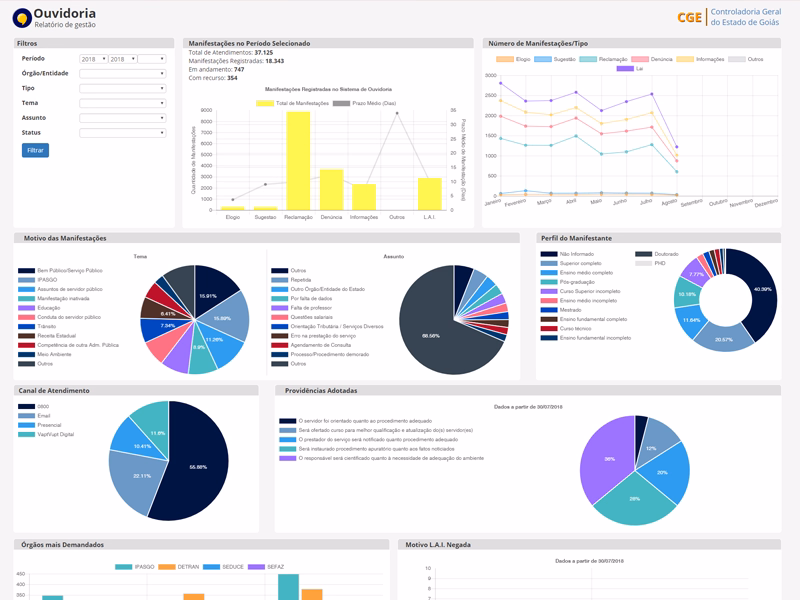Toggle the Elogio legend in line chart

click(513, 59)
